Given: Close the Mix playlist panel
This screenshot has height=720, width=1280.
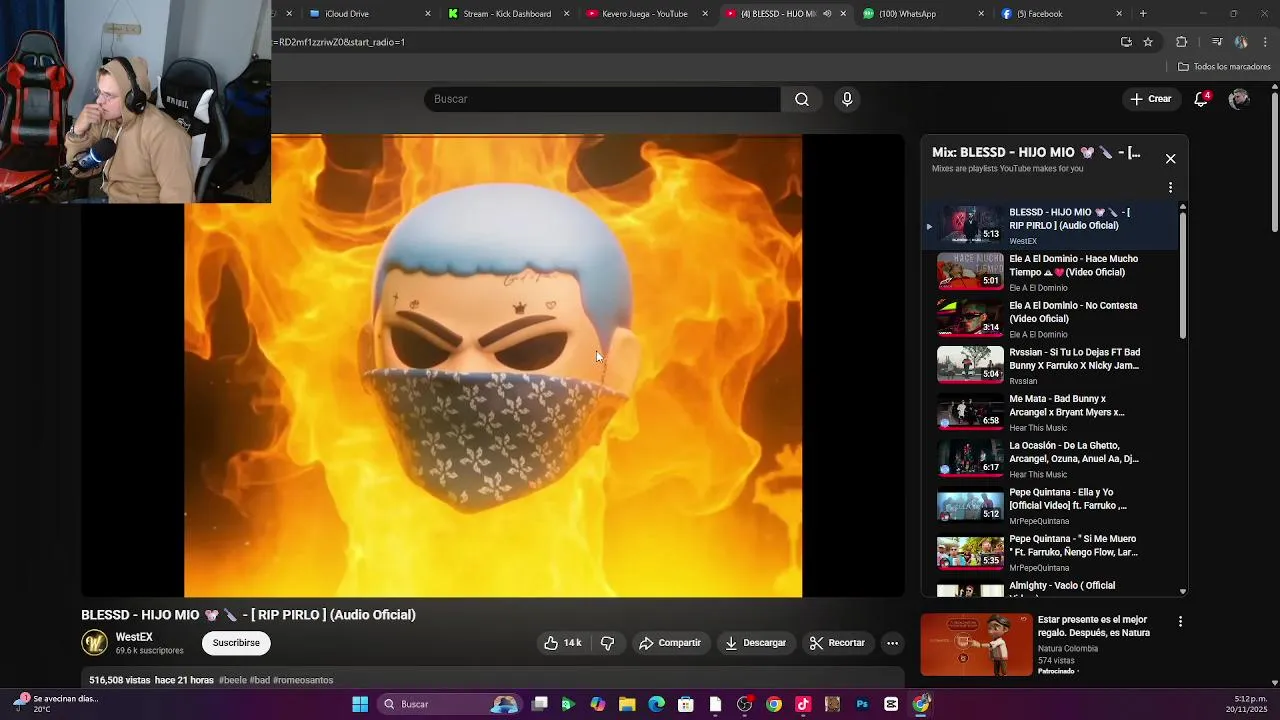Looking at the screenshot, I should point(1170,159).
